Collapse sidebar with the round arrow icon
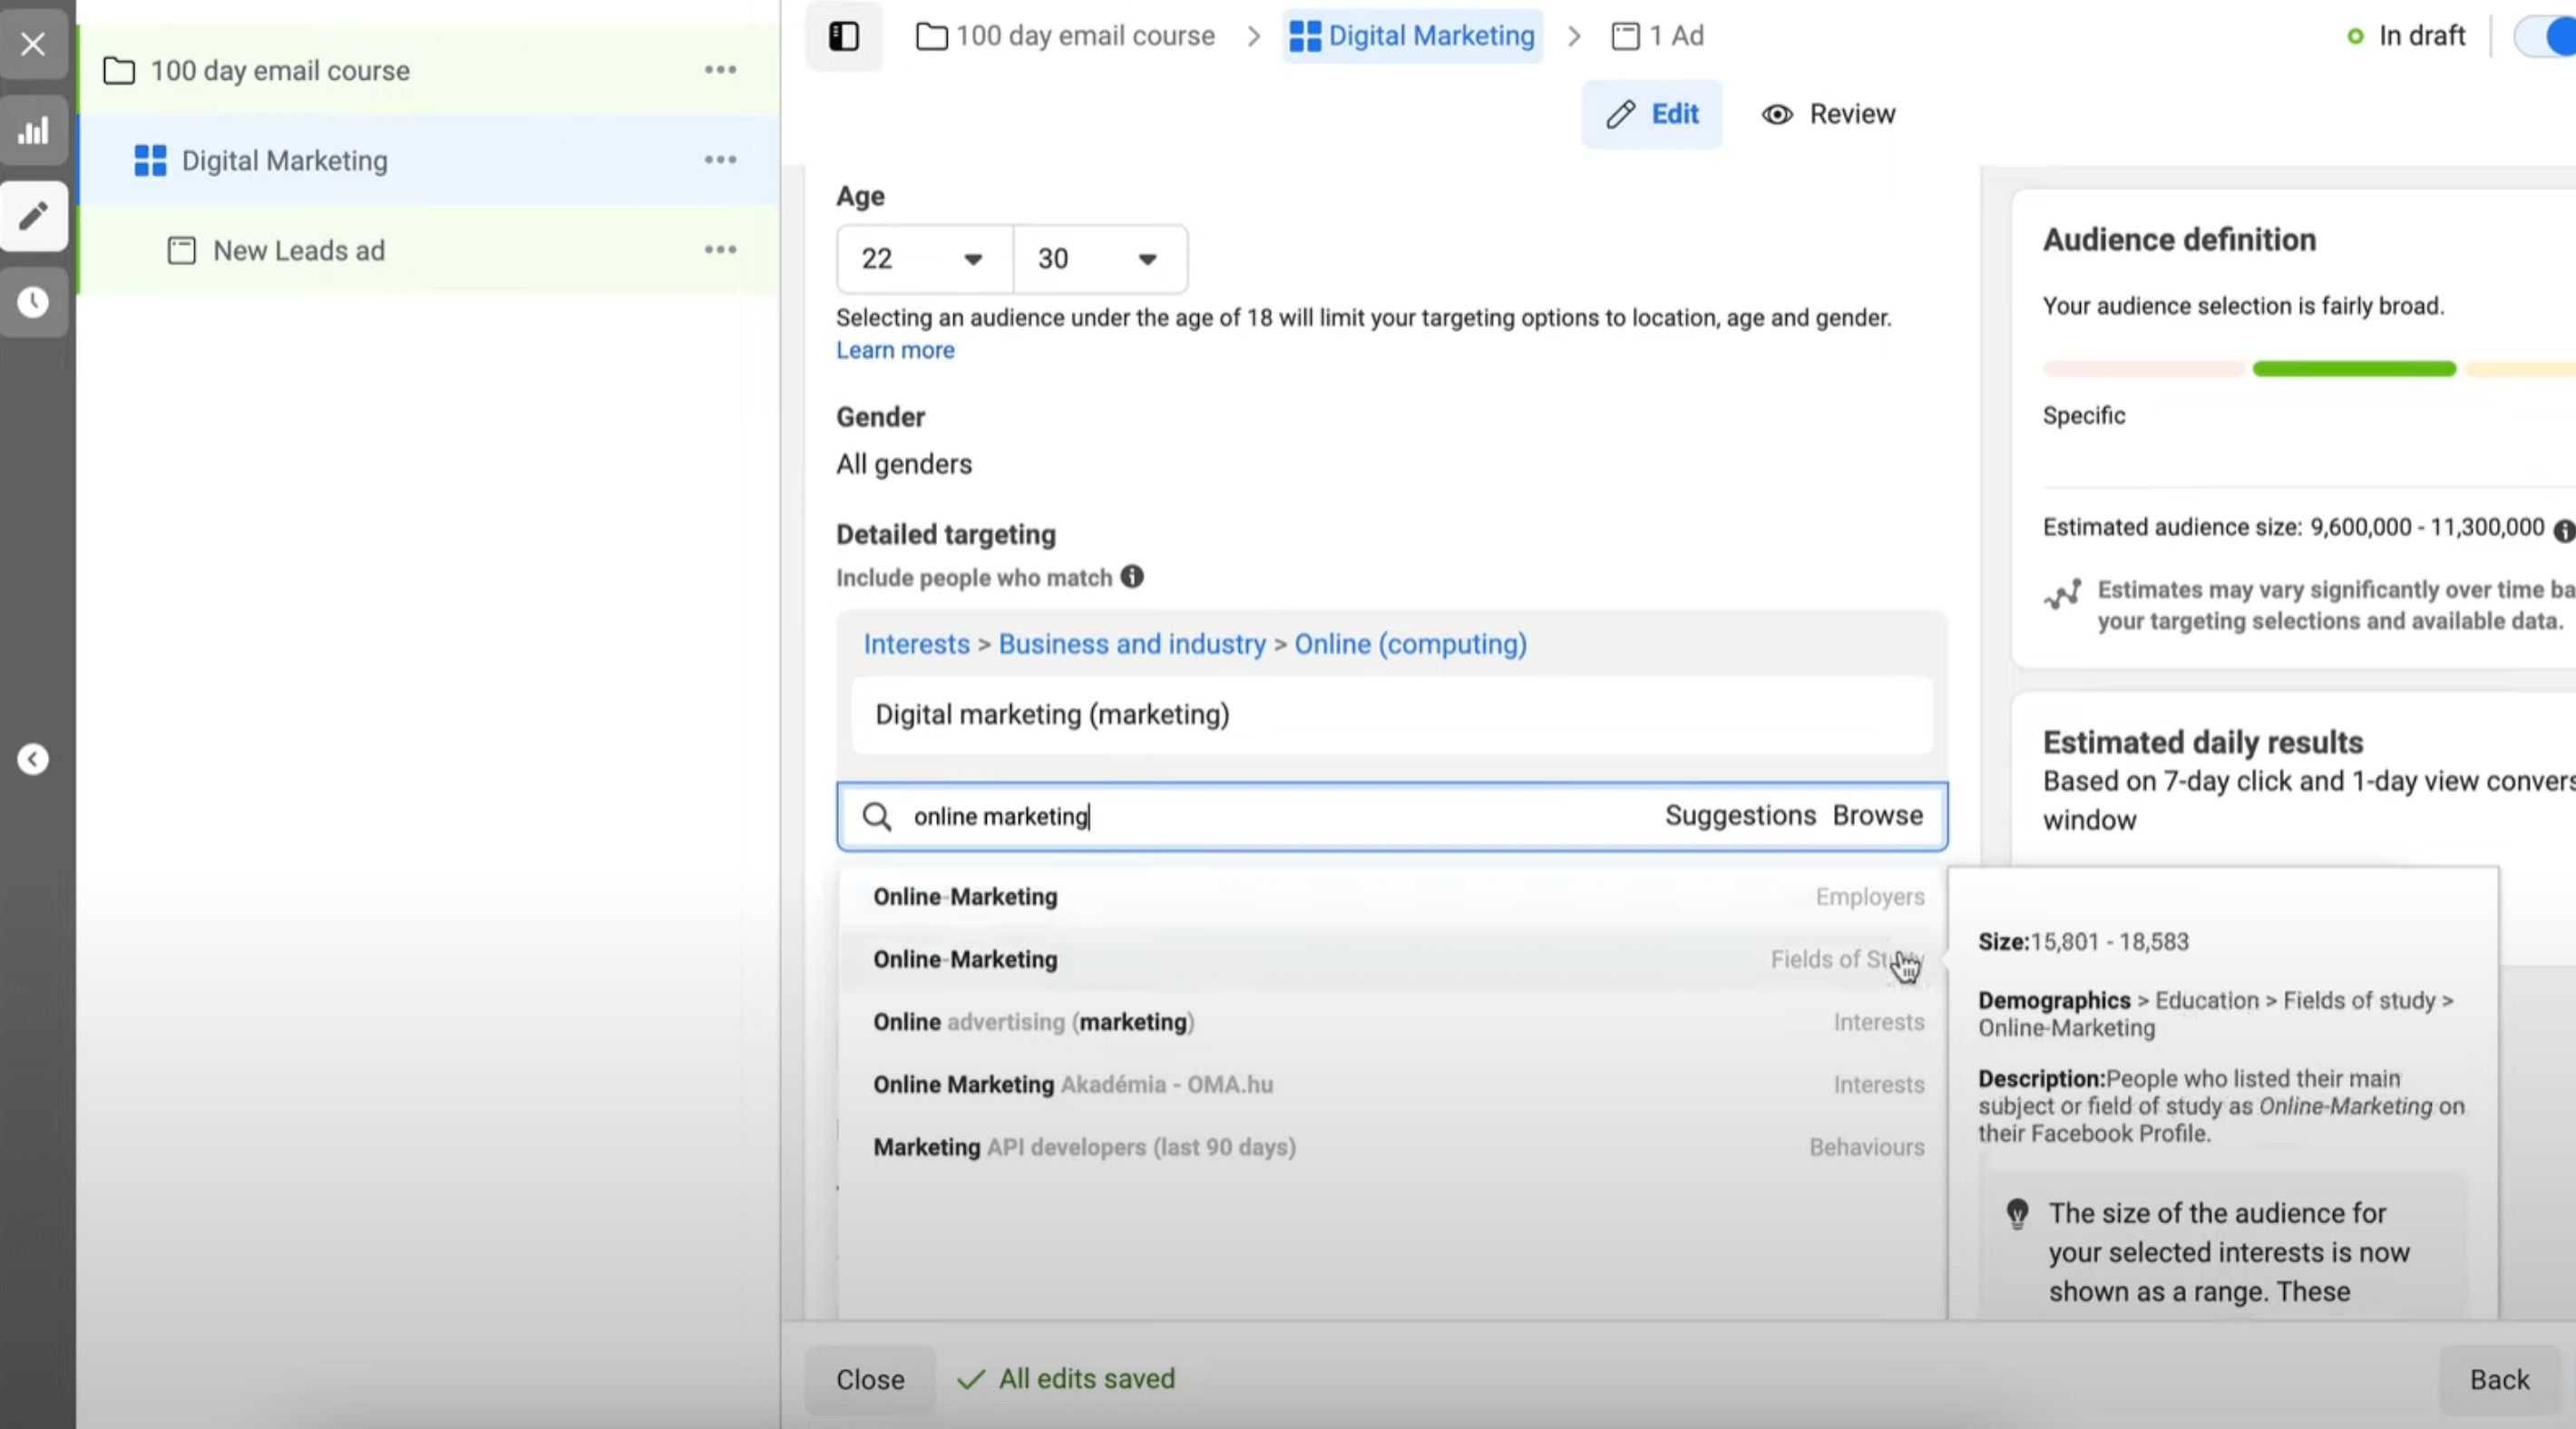This screenshot has height=1429, width=2576. pos(33,760)
